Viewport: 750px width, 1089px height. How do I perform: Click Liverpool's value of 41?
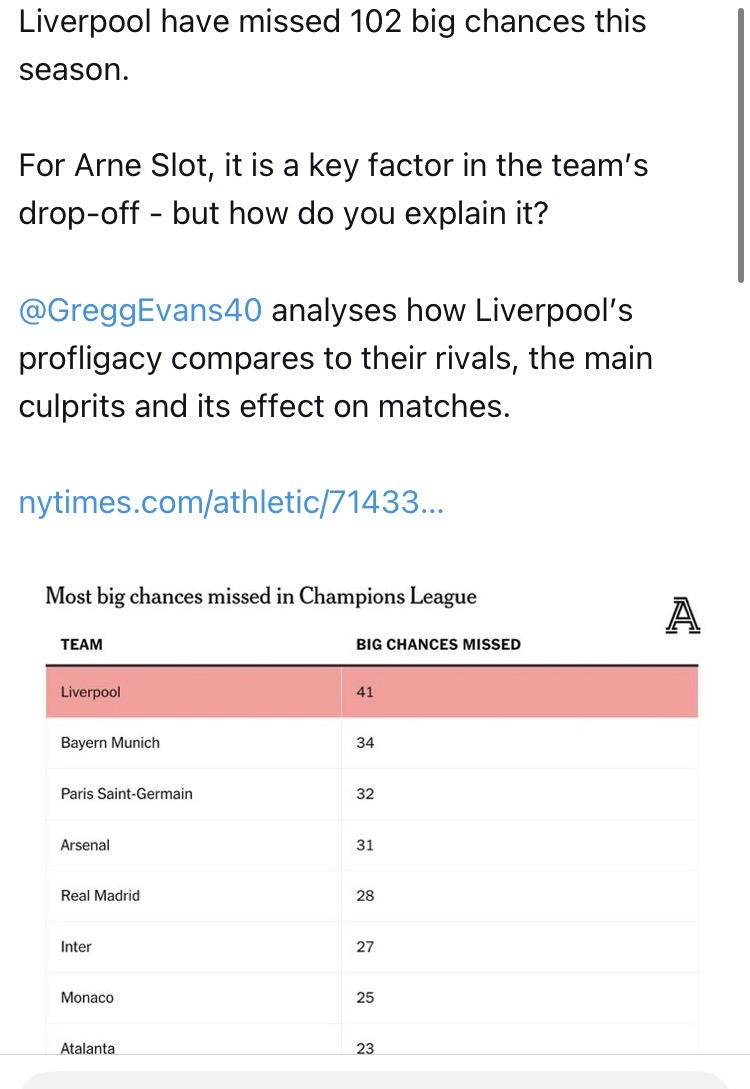365,692
